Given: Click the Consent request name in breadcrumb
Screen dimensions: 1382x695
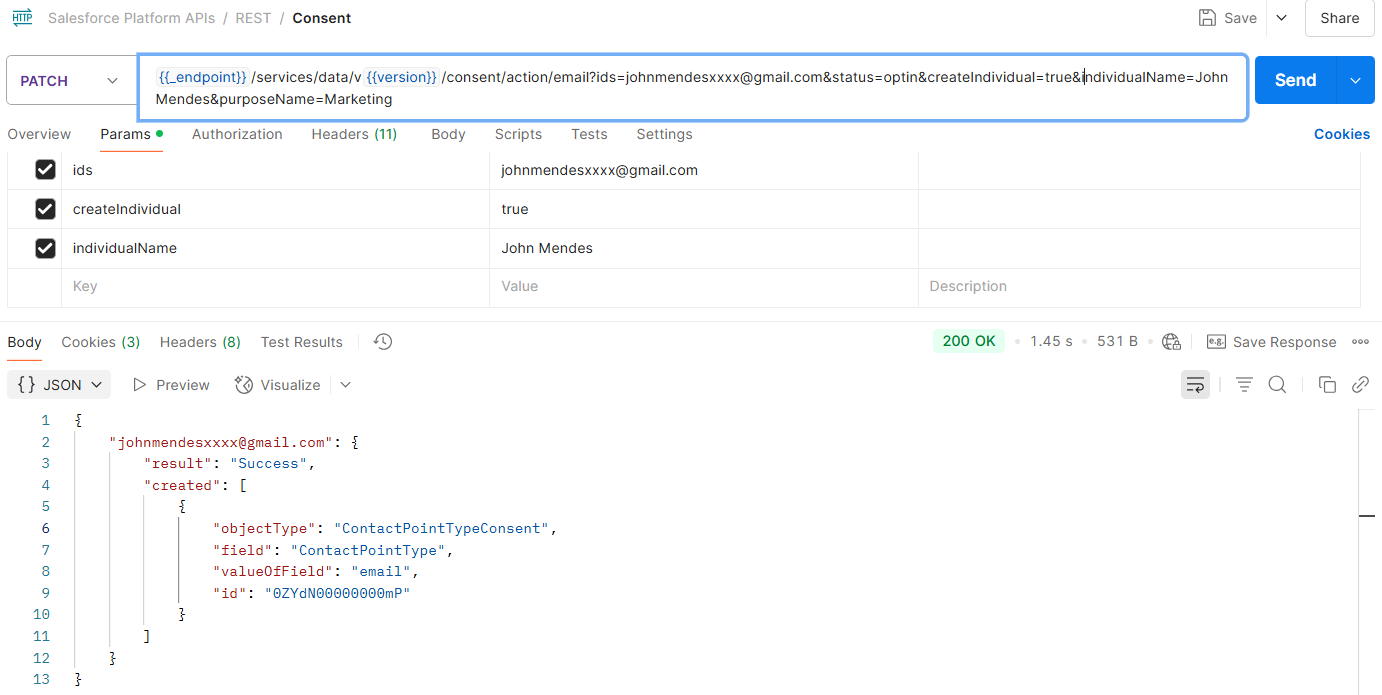Looking at the screenshot, I should click(322, 18).
